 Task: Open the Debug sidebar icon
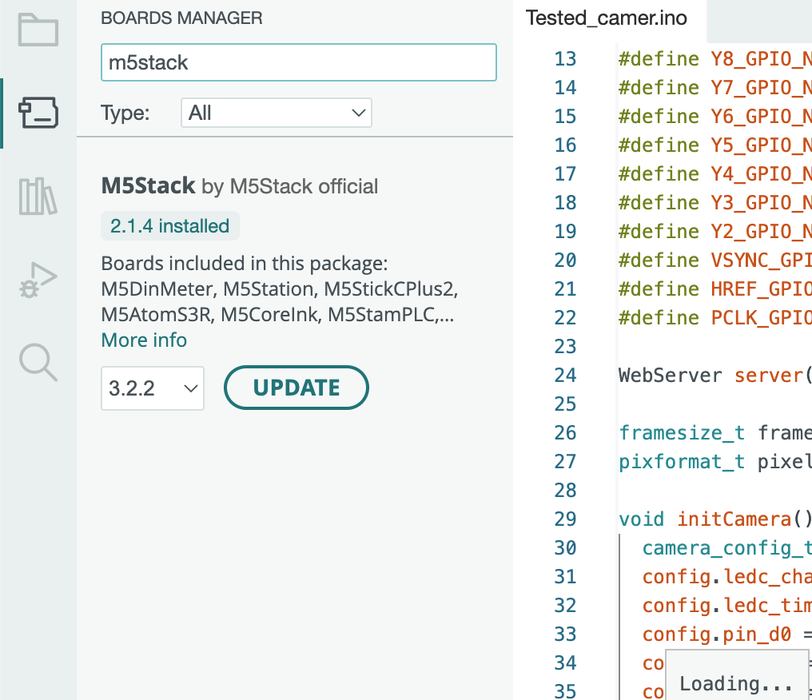pos(38,280)
